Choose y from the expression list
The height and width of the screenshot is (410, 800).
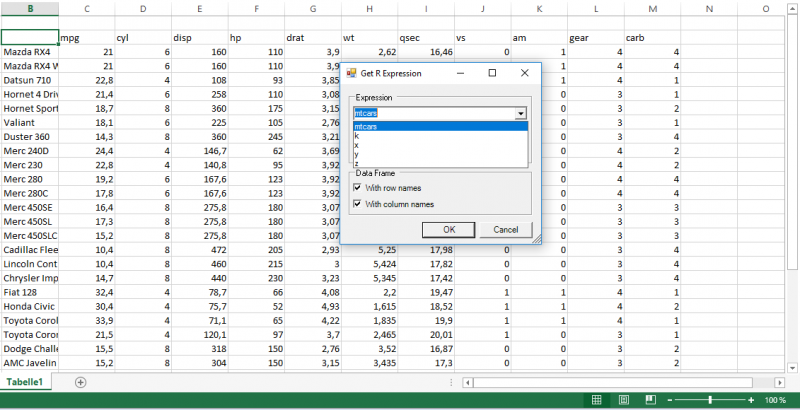pos(441,154)
